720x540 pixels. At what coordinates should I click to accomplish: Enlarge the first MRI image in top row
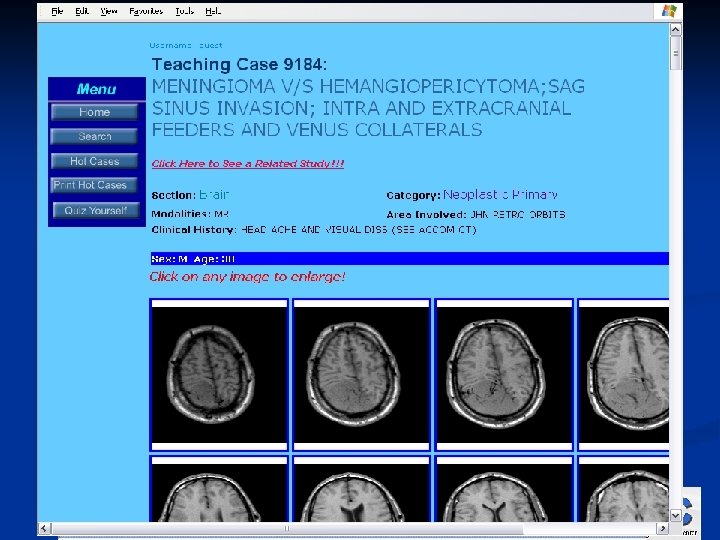tap(219, 375)
